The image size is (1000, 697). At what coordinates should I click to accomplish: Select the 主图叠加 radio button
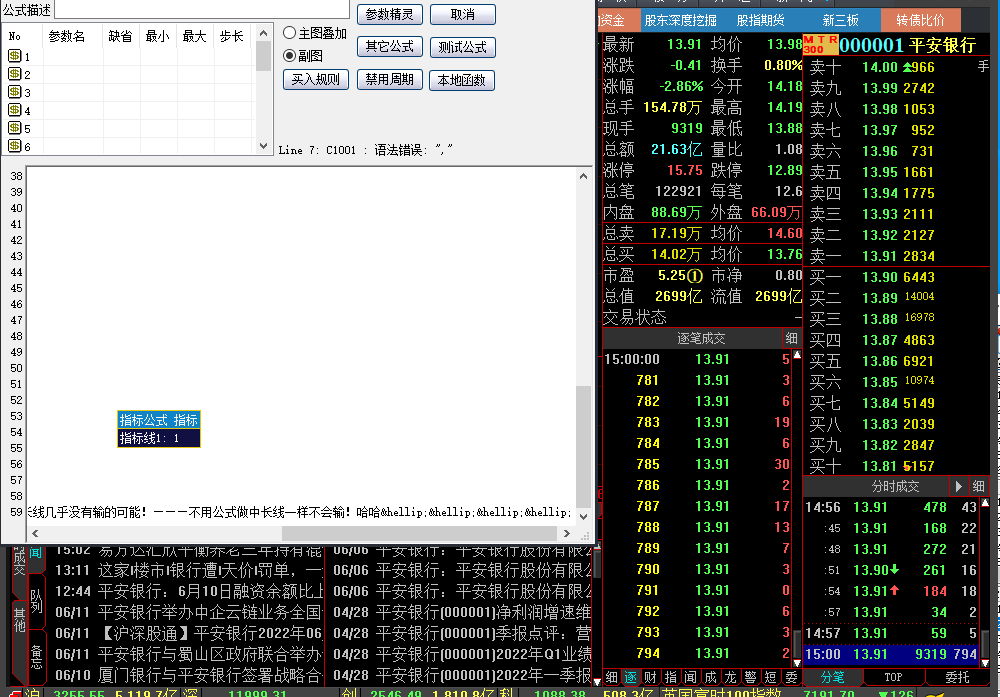point(290,33)
